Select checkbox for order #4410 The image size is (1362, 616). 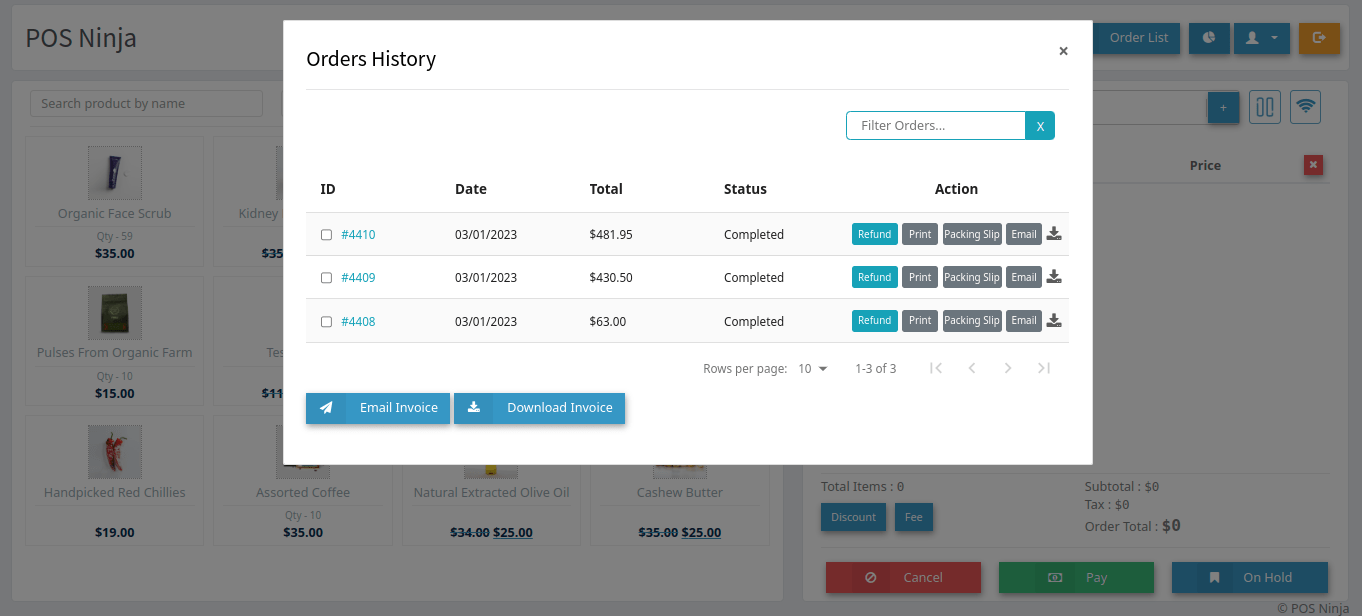point(326,235)
